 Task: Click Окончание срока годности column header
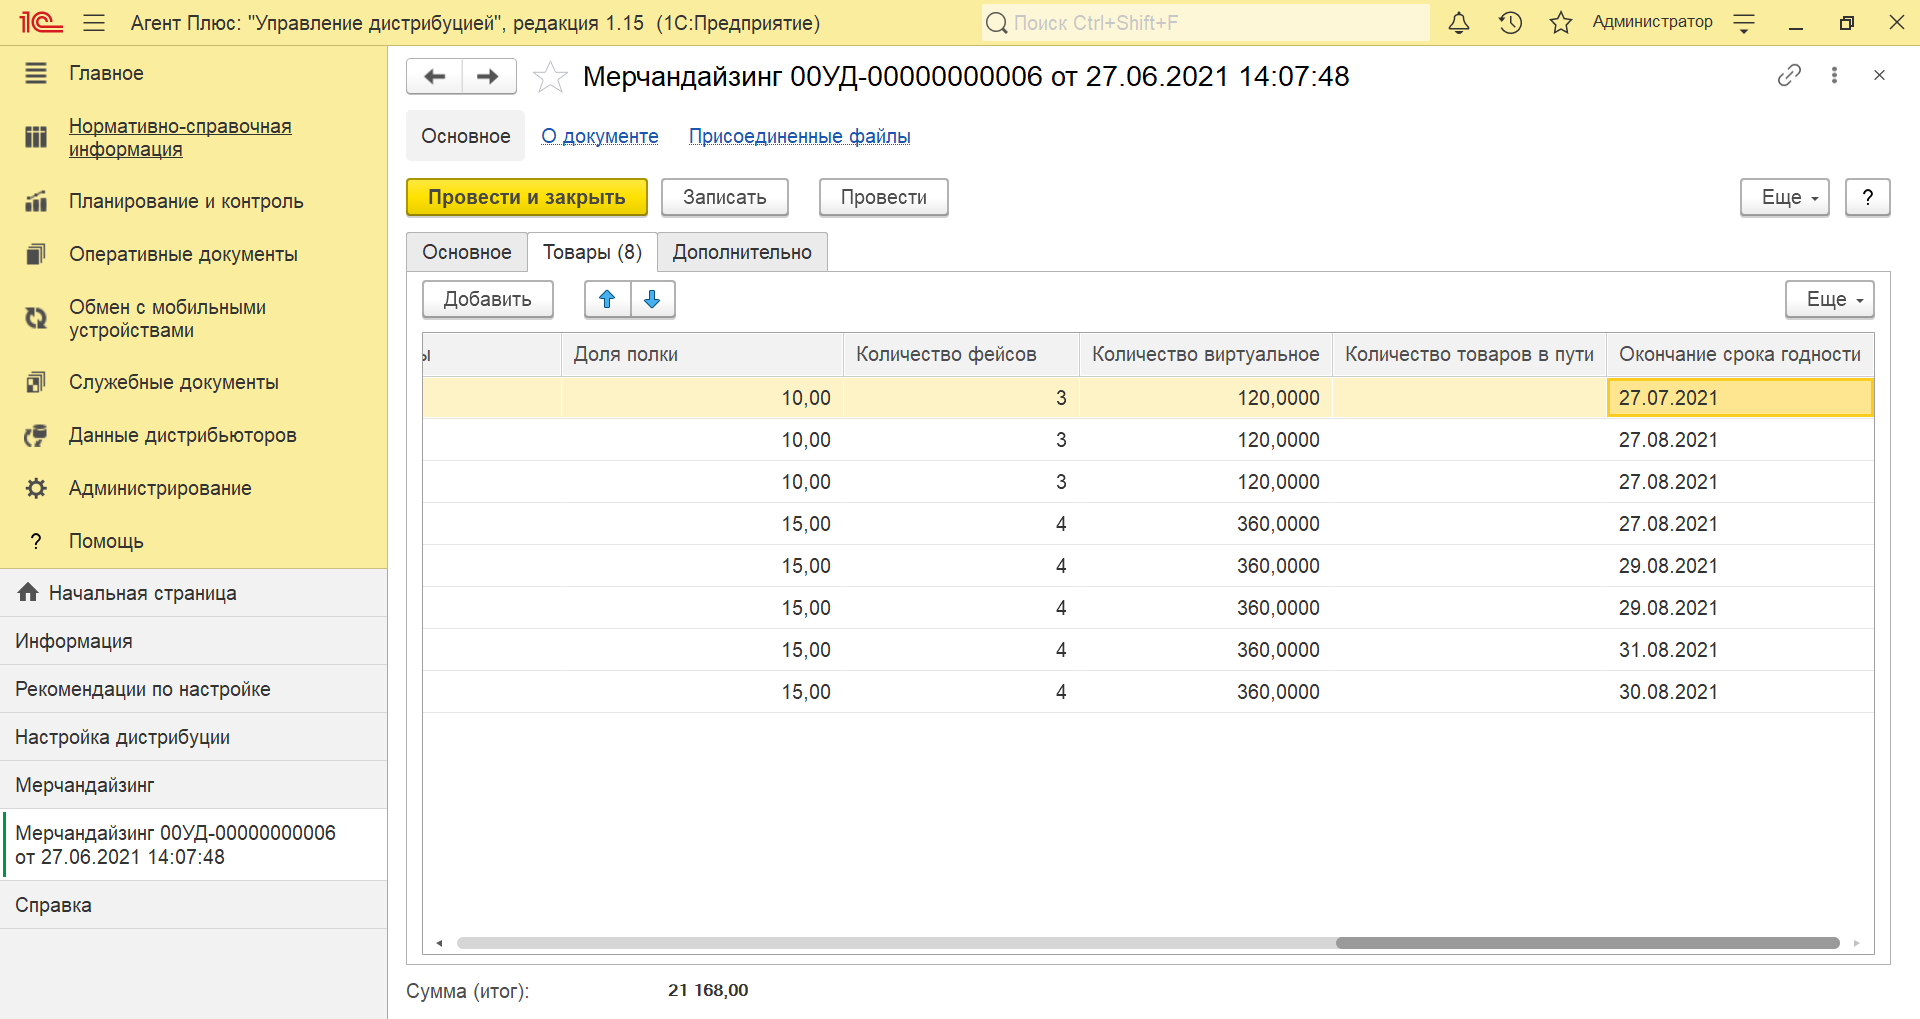tap(1740, 354)
